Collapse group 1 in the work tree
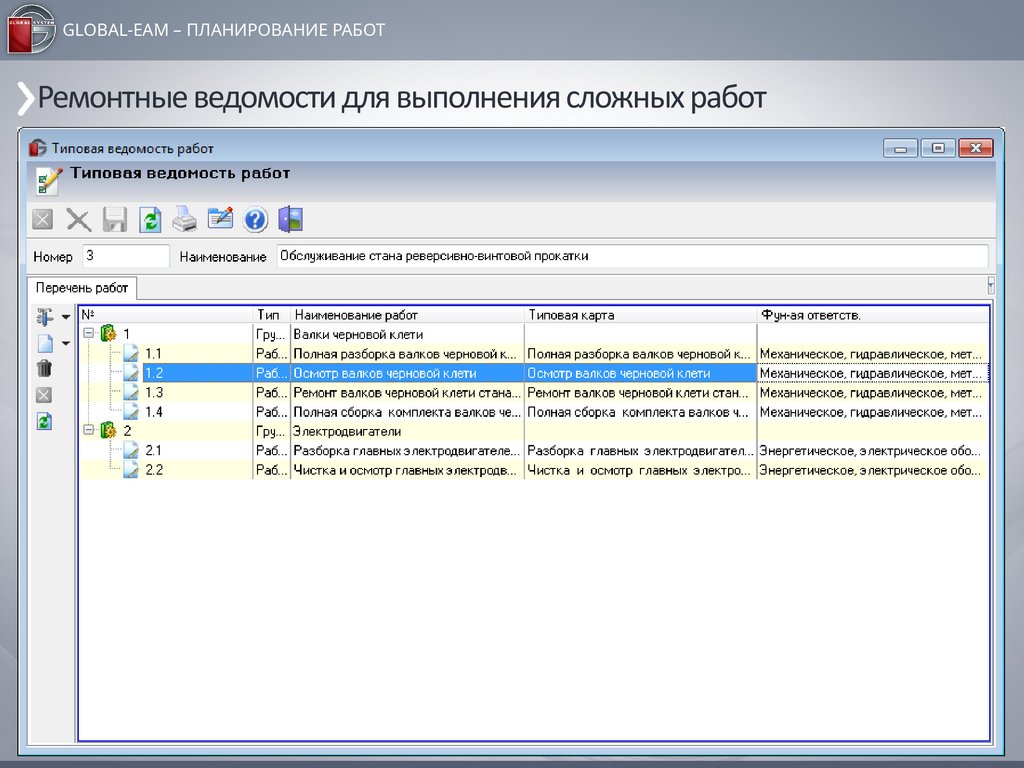Screen dimensions: 1024x768 tap(88, 334)
